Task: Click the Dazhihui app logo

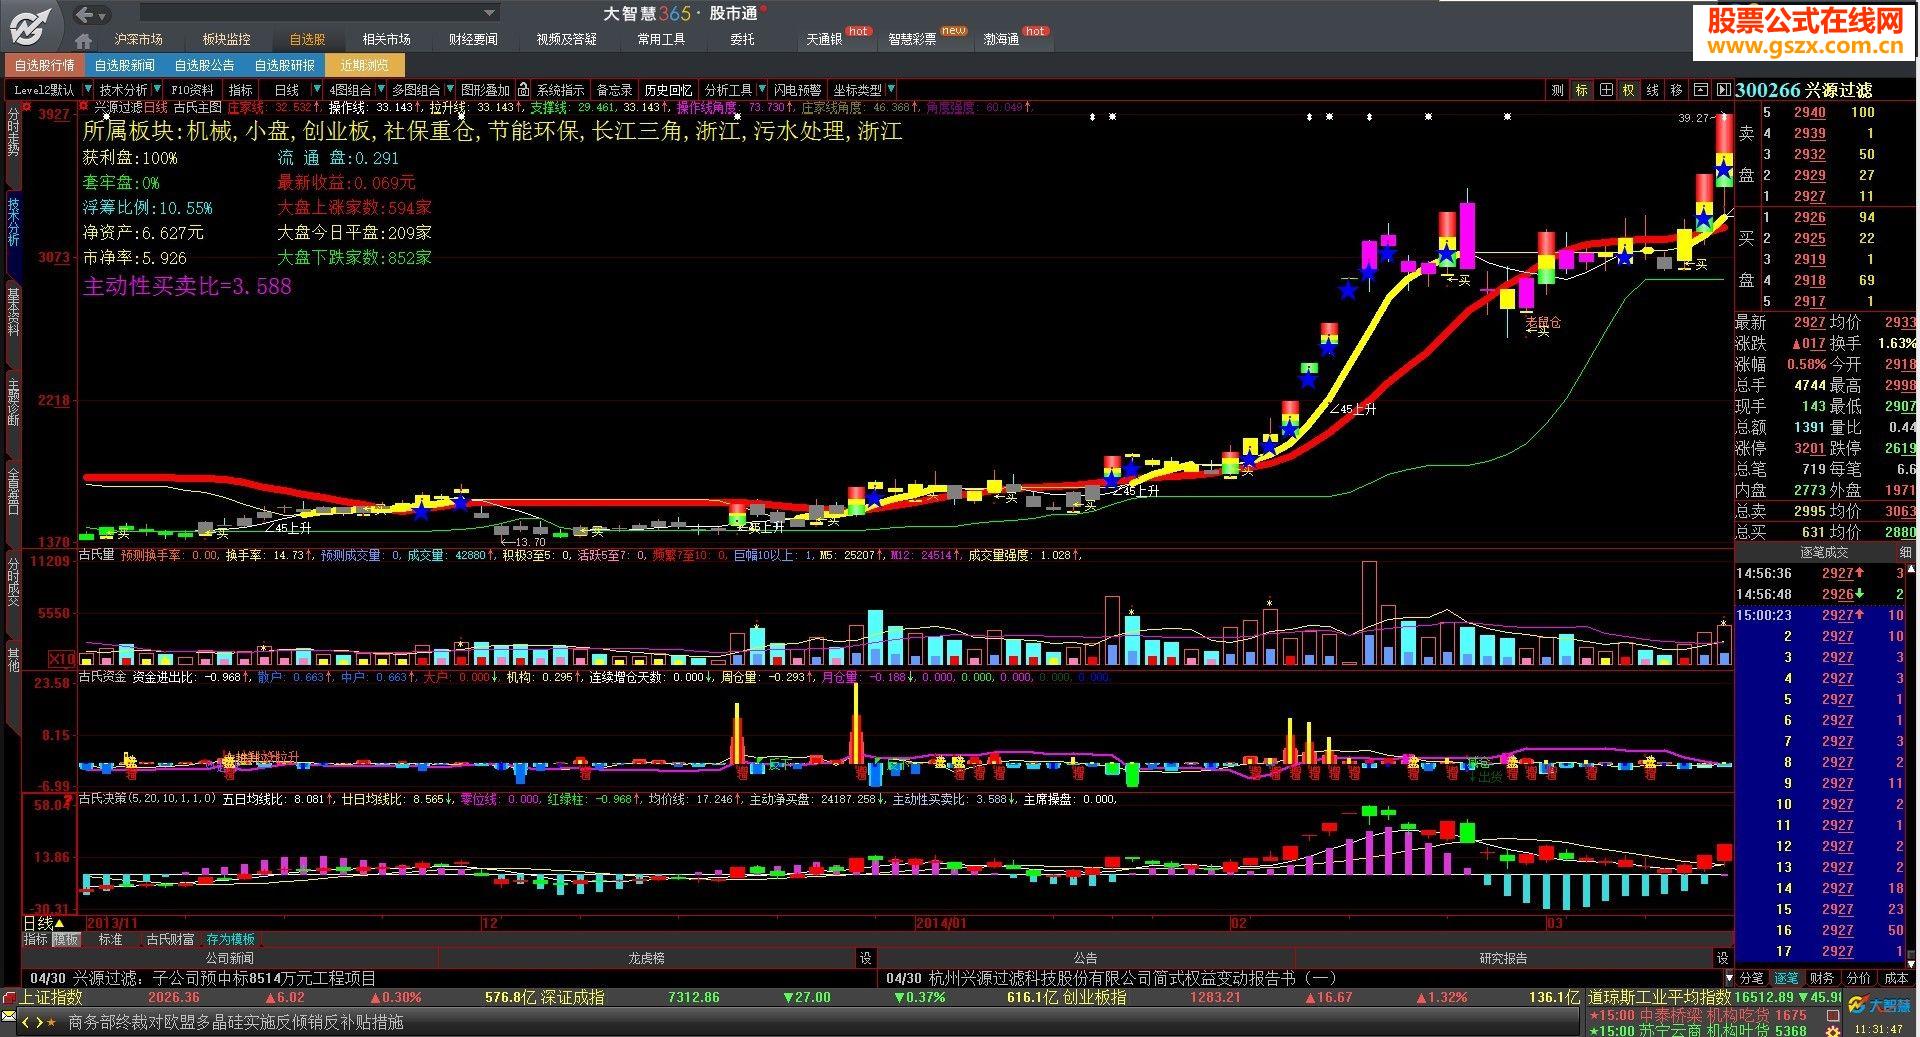Action: click(x=31, y=26)
